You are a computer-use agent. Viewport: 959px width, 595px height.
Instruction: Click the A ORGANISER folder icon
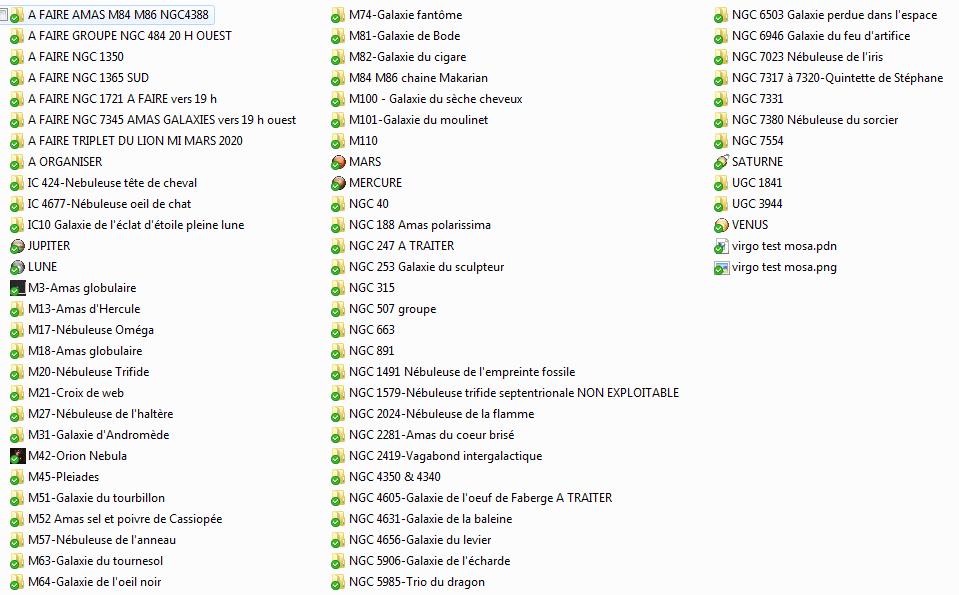pyautogui.click(x=17, y=162)
